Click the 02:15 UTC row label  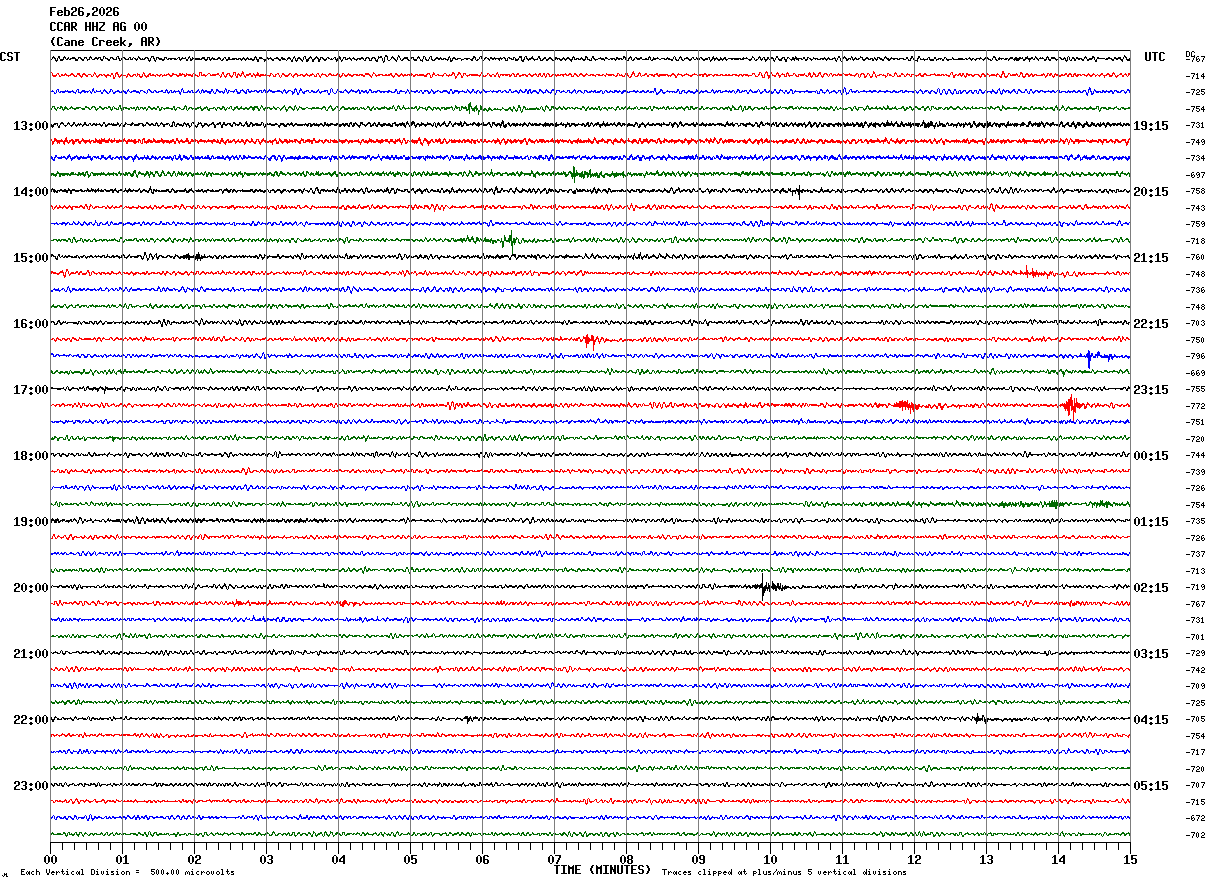tap(1151, 587)
